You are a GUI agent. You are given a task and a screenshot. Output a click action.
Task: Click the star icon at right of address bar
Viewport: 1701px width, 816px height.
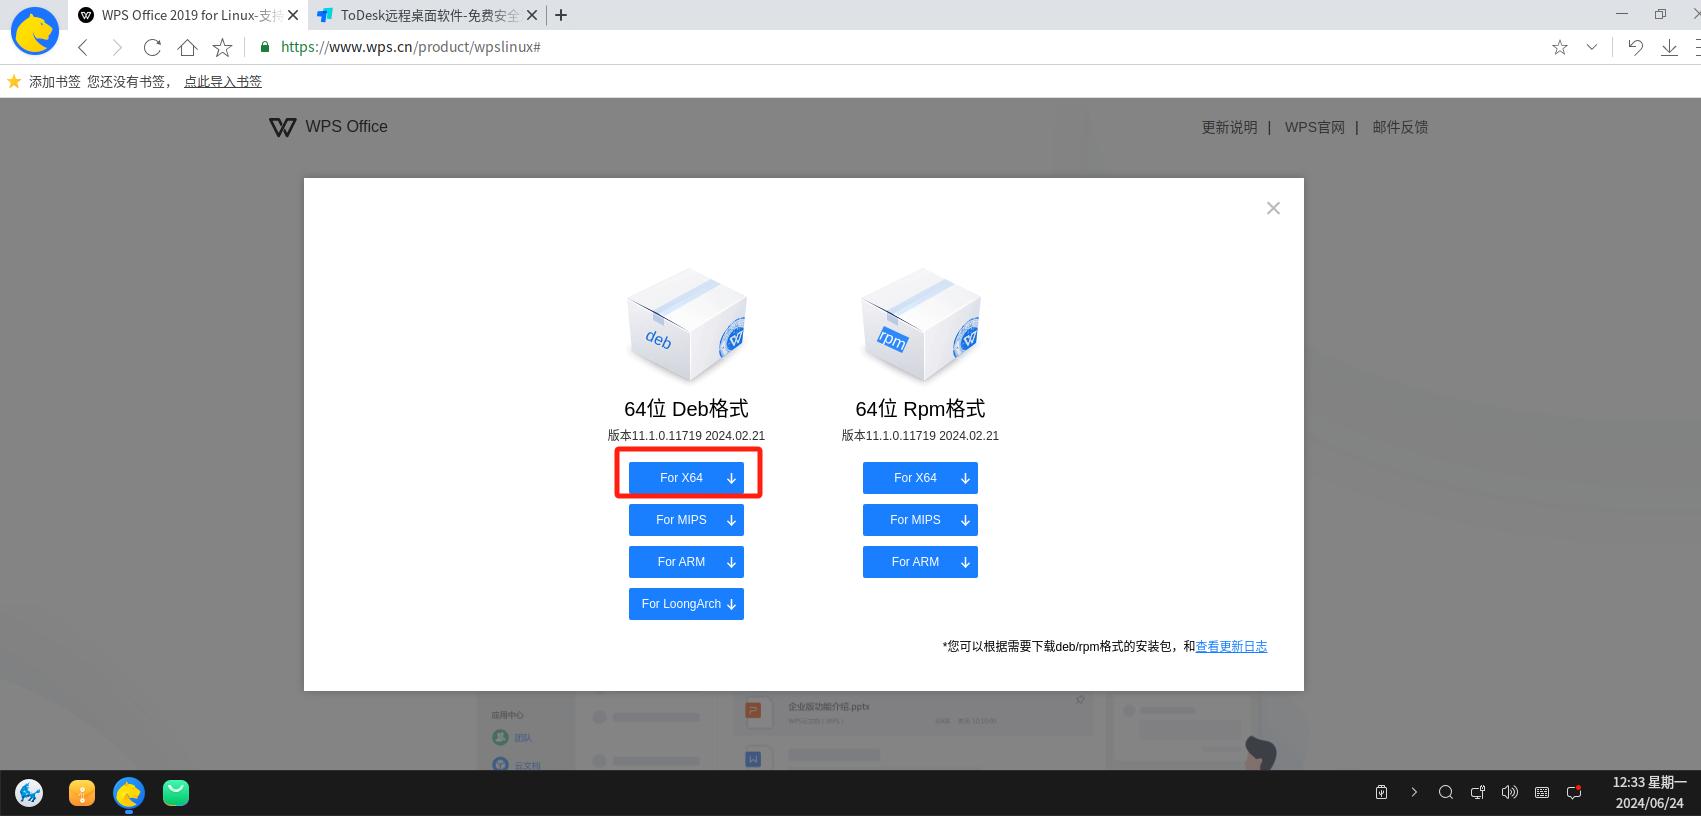[1560, 47]
